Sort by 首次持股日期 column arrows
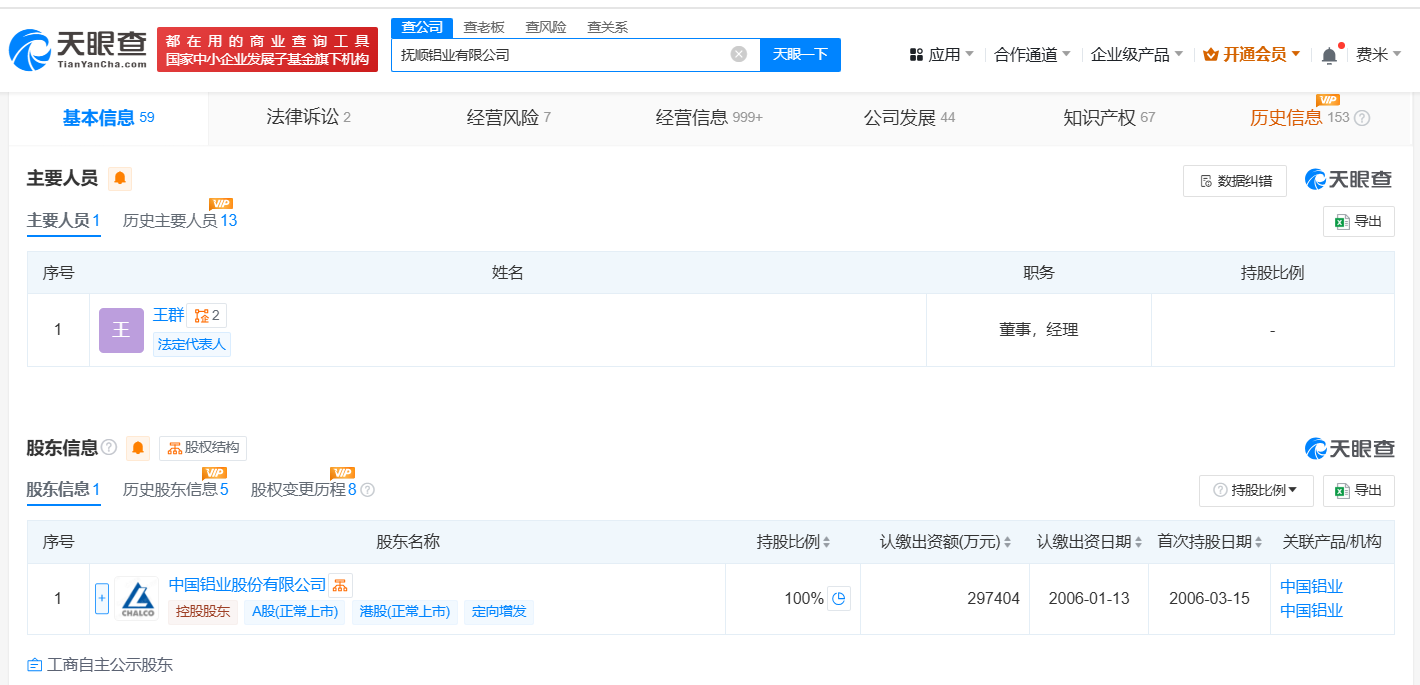The height and width of the screenshot is (685, 1420). (x=1258, y=543)
